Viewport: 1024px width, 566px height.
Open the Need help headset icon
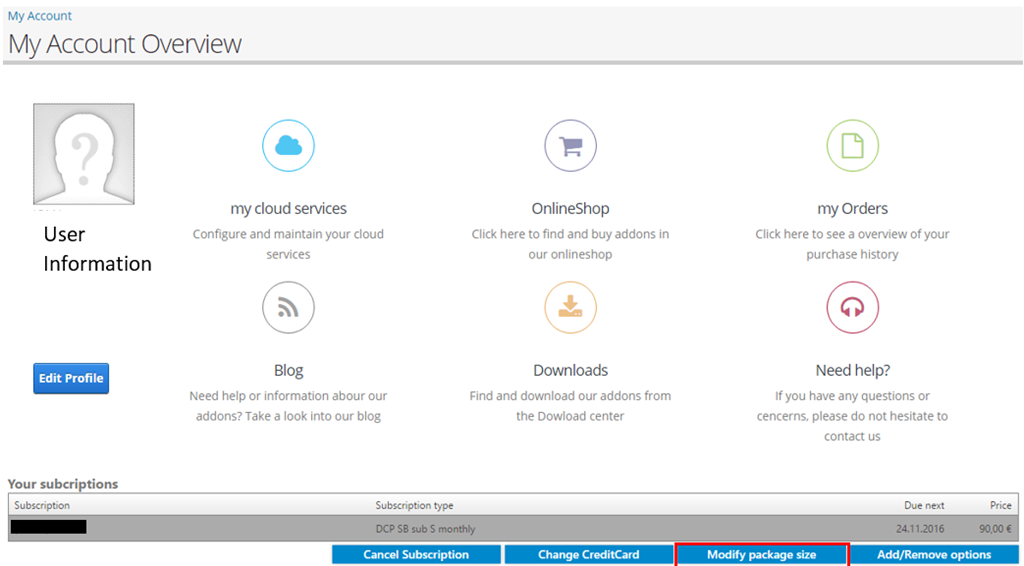[x=852, y=308]
